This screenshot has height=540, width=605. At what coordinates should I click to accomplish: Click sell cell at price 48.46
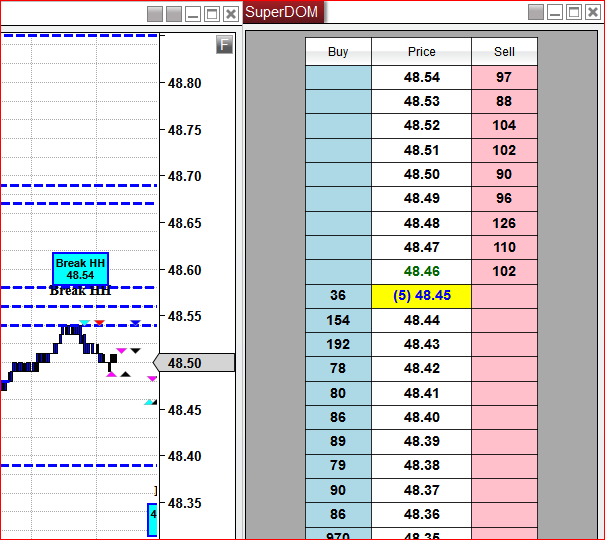[x=504, y=272]
